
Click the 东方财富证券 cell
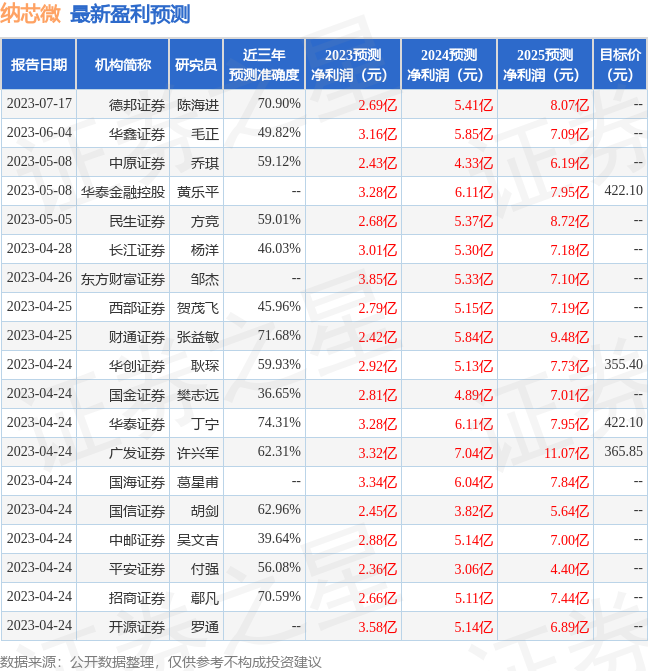pos(123,279)
